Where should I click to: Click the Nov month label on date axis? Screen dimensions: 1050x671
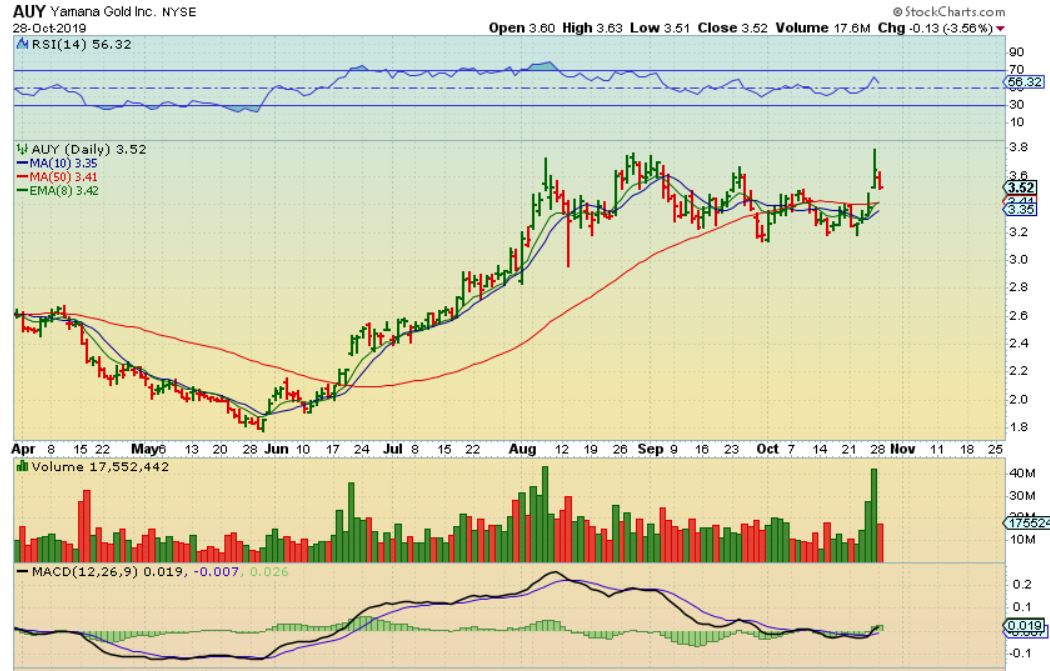[x=902, y=449]
